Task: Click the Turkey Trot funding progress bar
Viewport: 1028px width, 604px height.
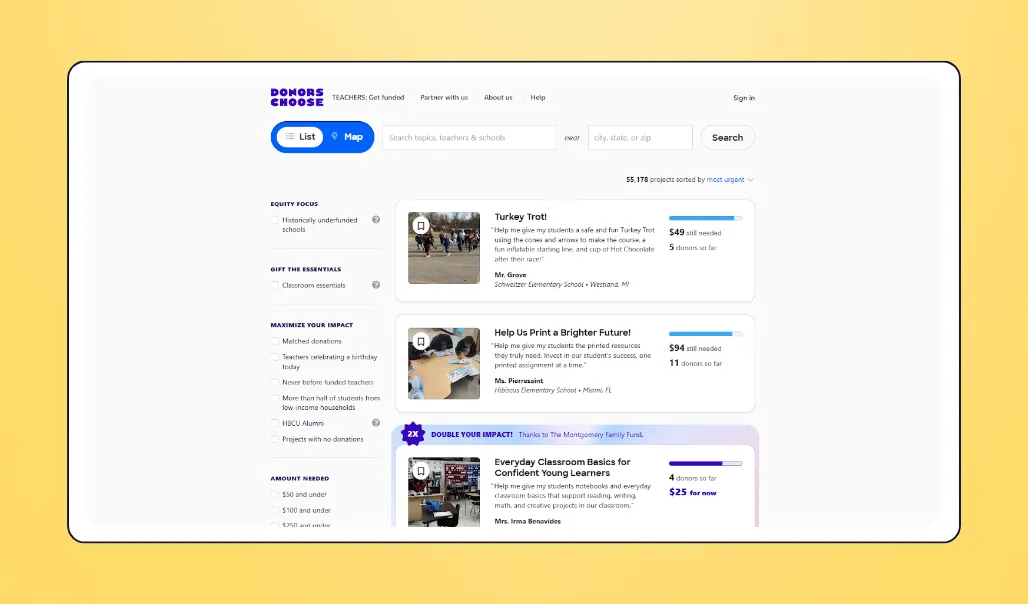Action: click(705, 216)
